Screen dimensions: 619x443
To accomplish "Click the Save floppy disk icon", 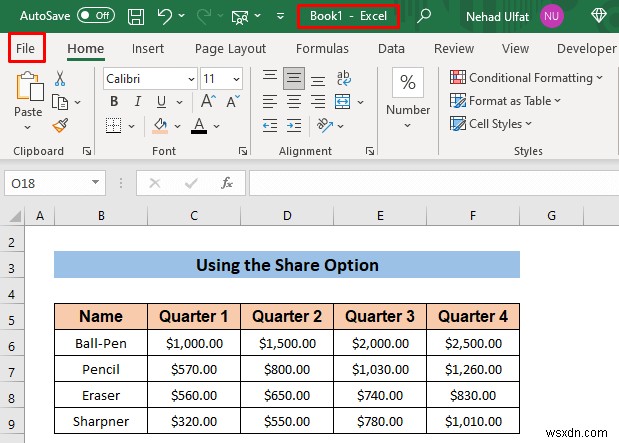I will (136, 17).
